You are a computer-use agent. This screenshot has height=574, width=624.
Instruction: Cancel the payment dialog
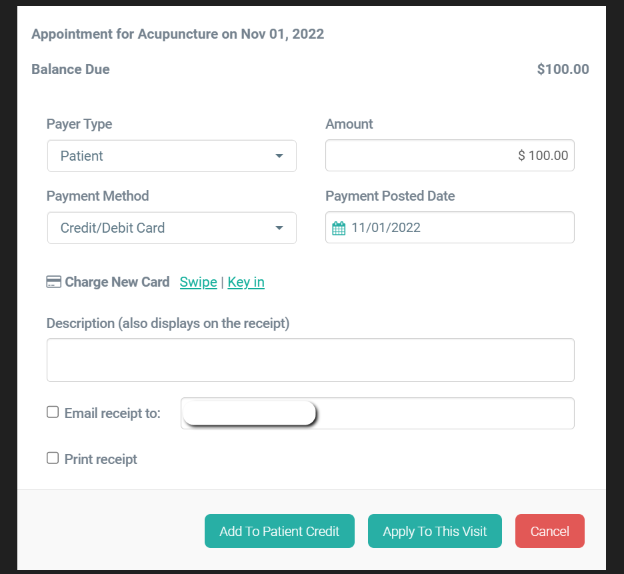[549, 531]
